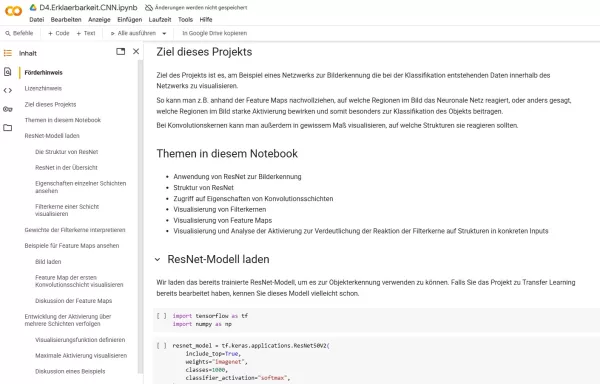Close the Inhalt sidebar panel
This screenshot has width=600, height=384.
pos(136,51)
